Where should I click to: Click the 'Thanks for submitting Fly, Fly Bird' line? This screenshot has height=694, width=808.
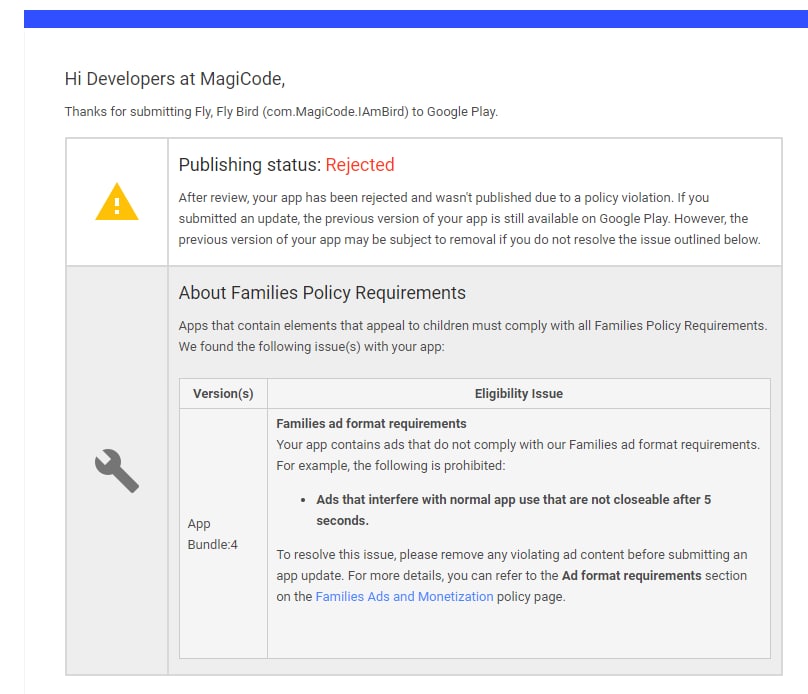click(x=281, y=112)
